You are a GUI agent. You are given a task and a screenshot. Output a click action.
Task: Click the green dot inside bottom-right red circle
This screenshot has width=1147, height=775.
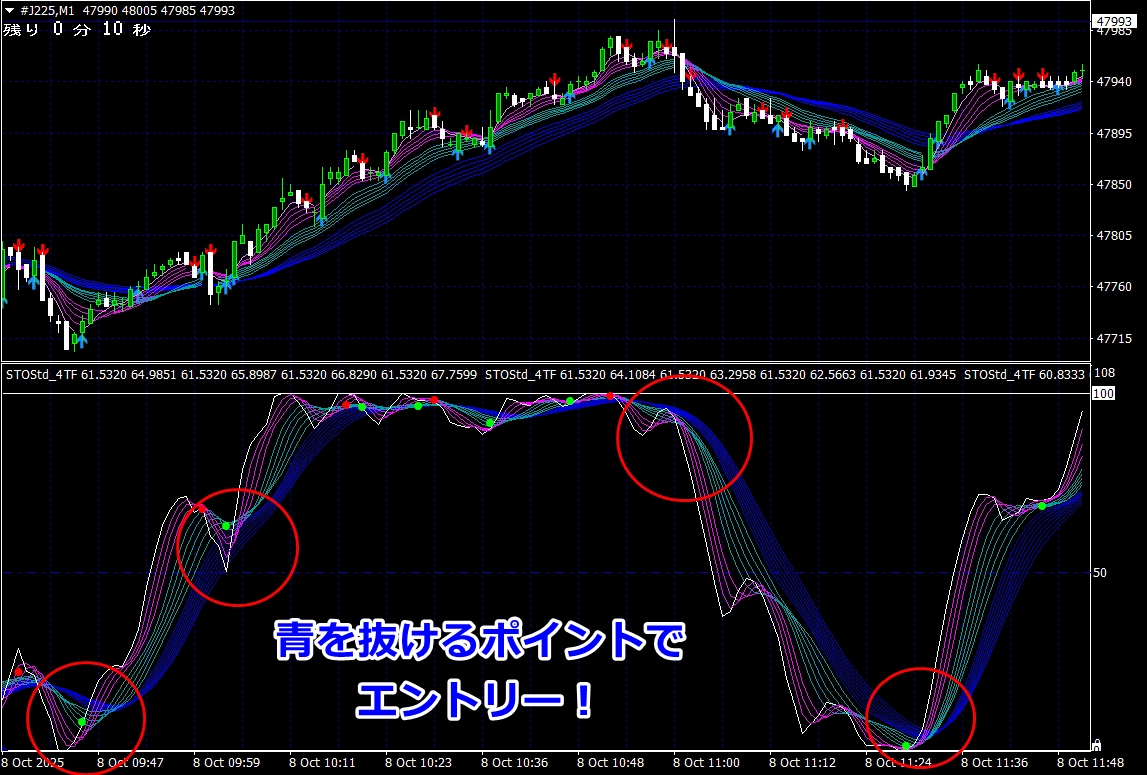coord(906,746)
